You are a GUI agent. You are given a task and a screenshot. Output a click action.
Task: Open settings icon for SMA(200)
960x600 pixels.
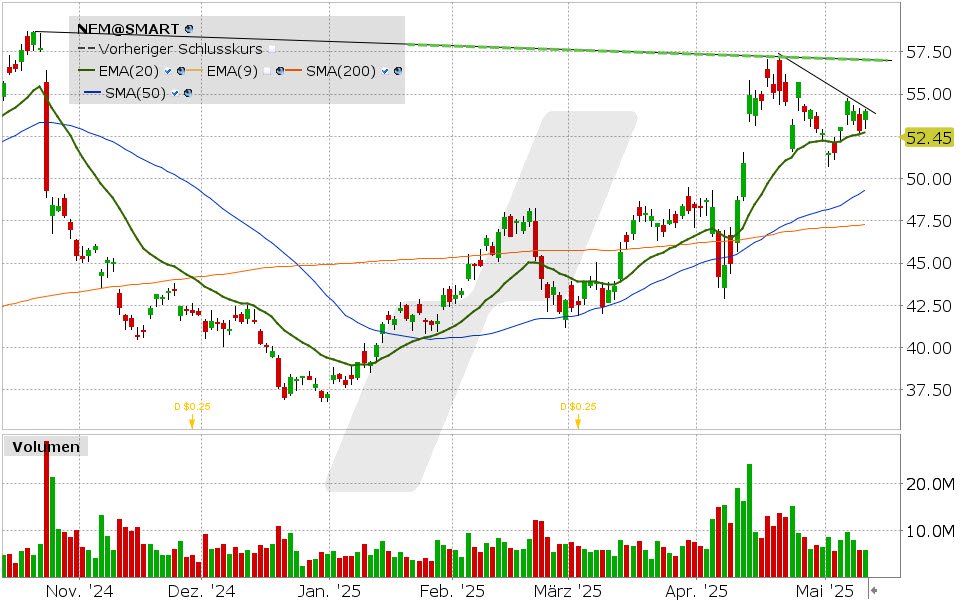tap(398, 71)
